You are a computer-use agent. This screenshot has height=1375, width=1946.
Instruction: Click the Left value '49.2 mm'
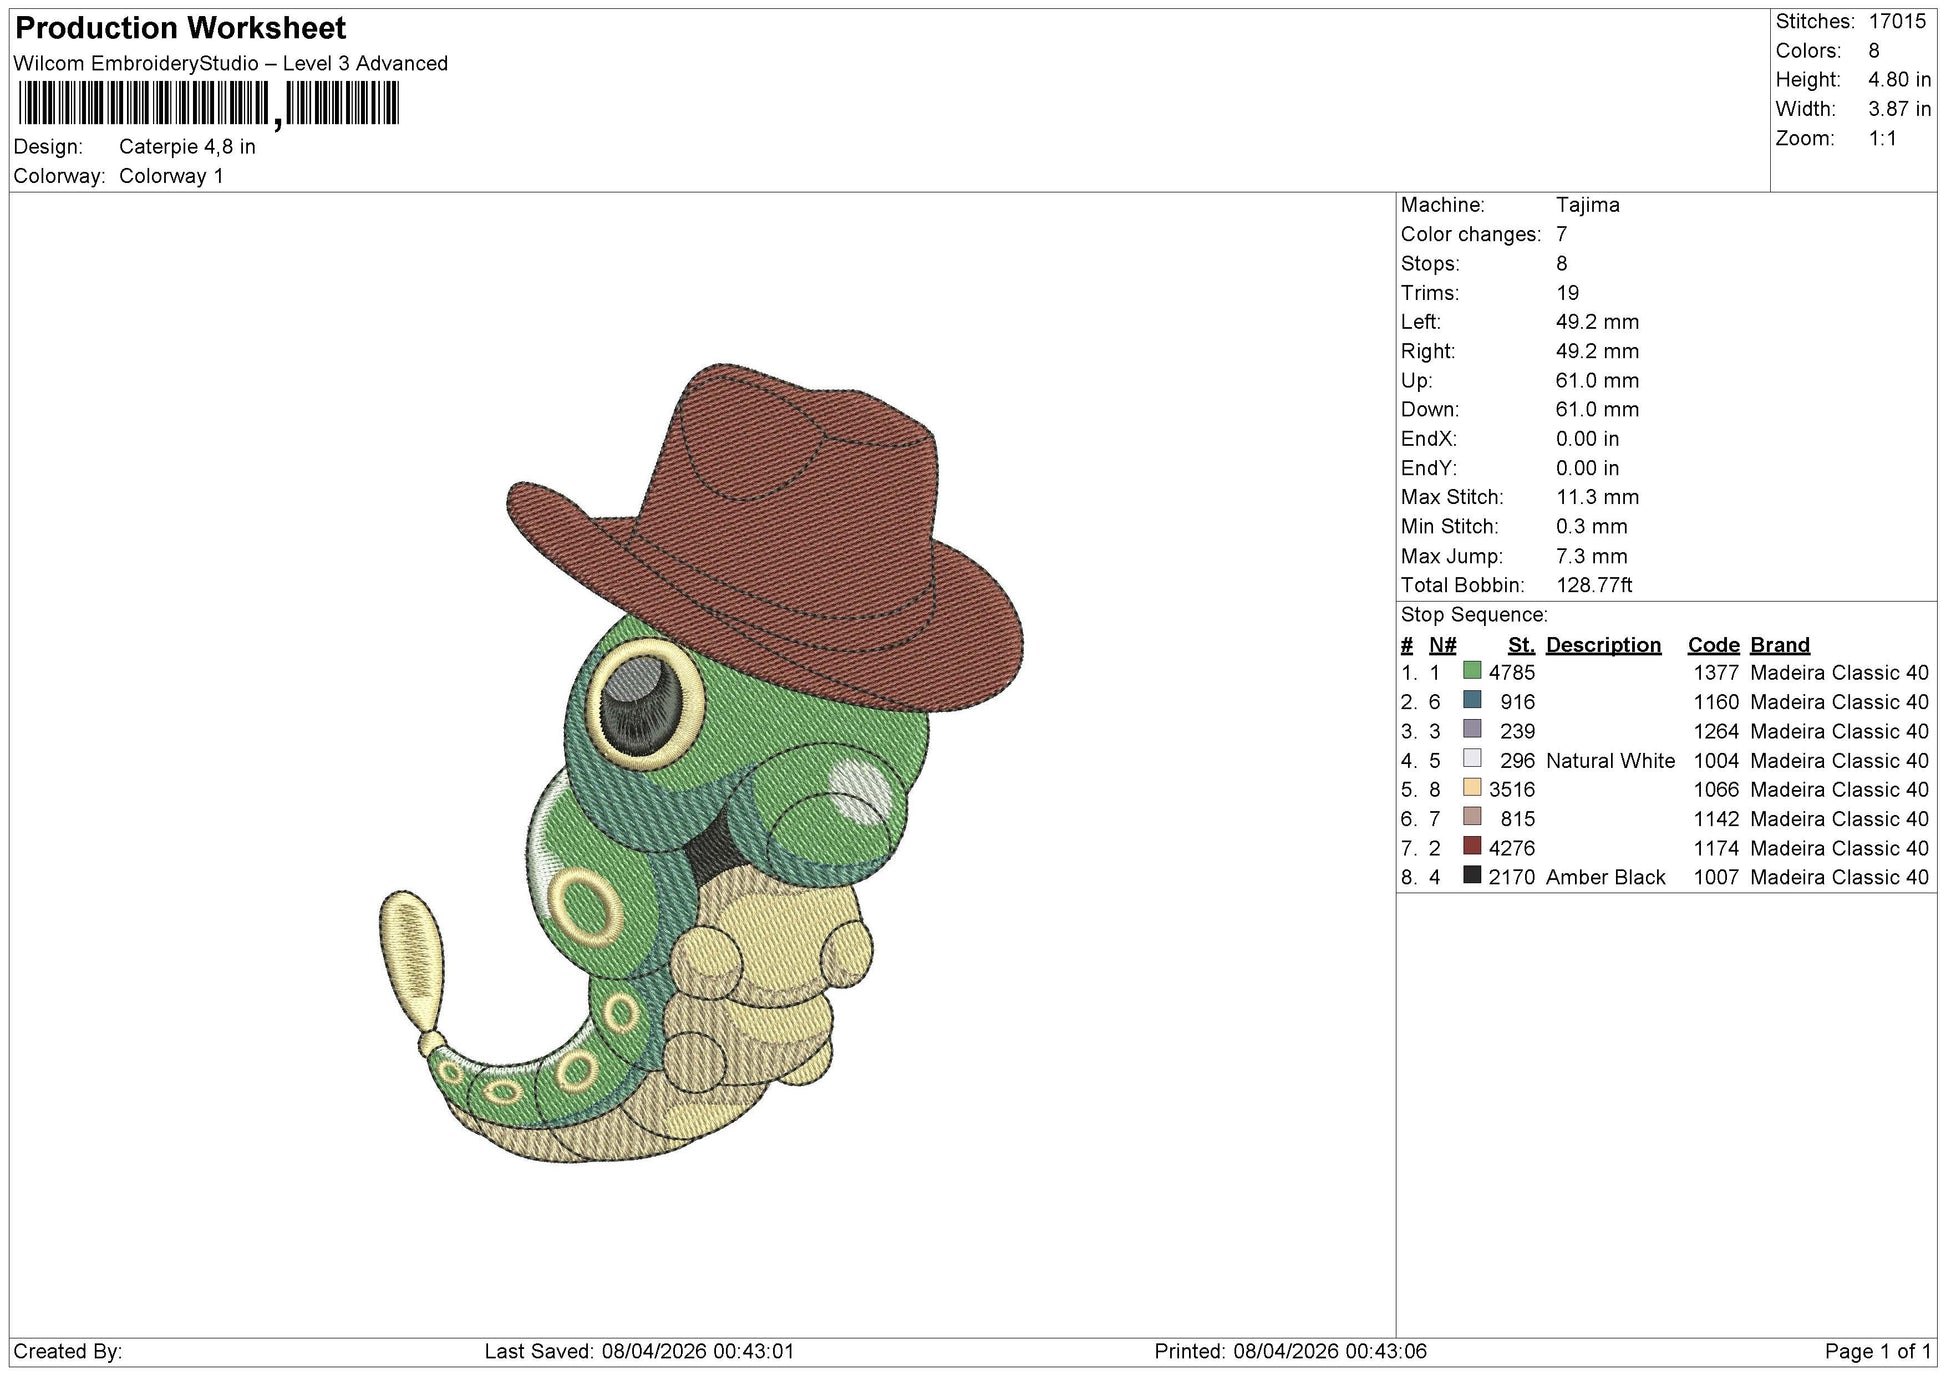pos(1597,322)
